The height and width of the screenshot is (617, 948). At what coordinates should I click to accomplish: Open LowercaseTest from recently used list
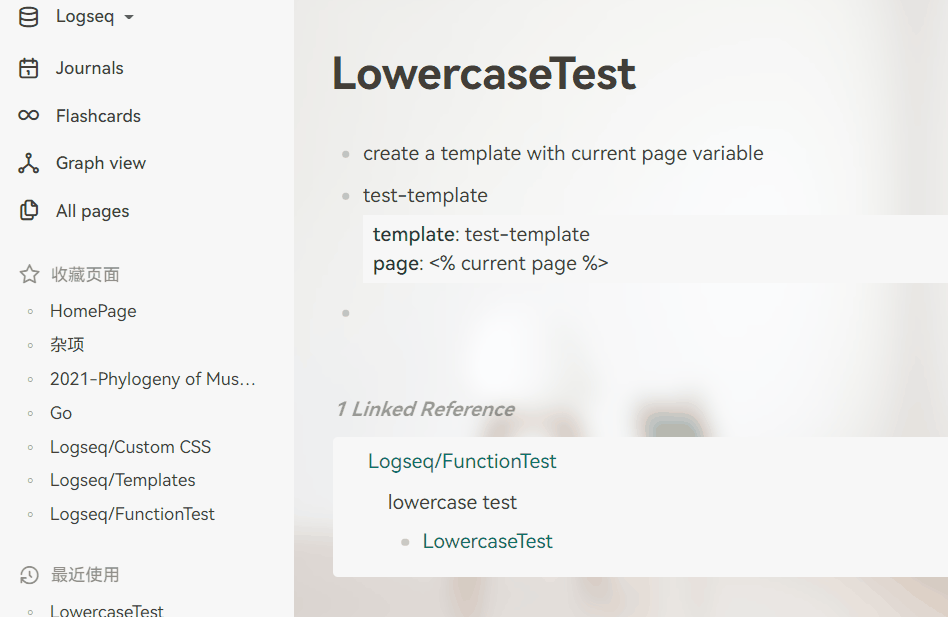point(107,609)
